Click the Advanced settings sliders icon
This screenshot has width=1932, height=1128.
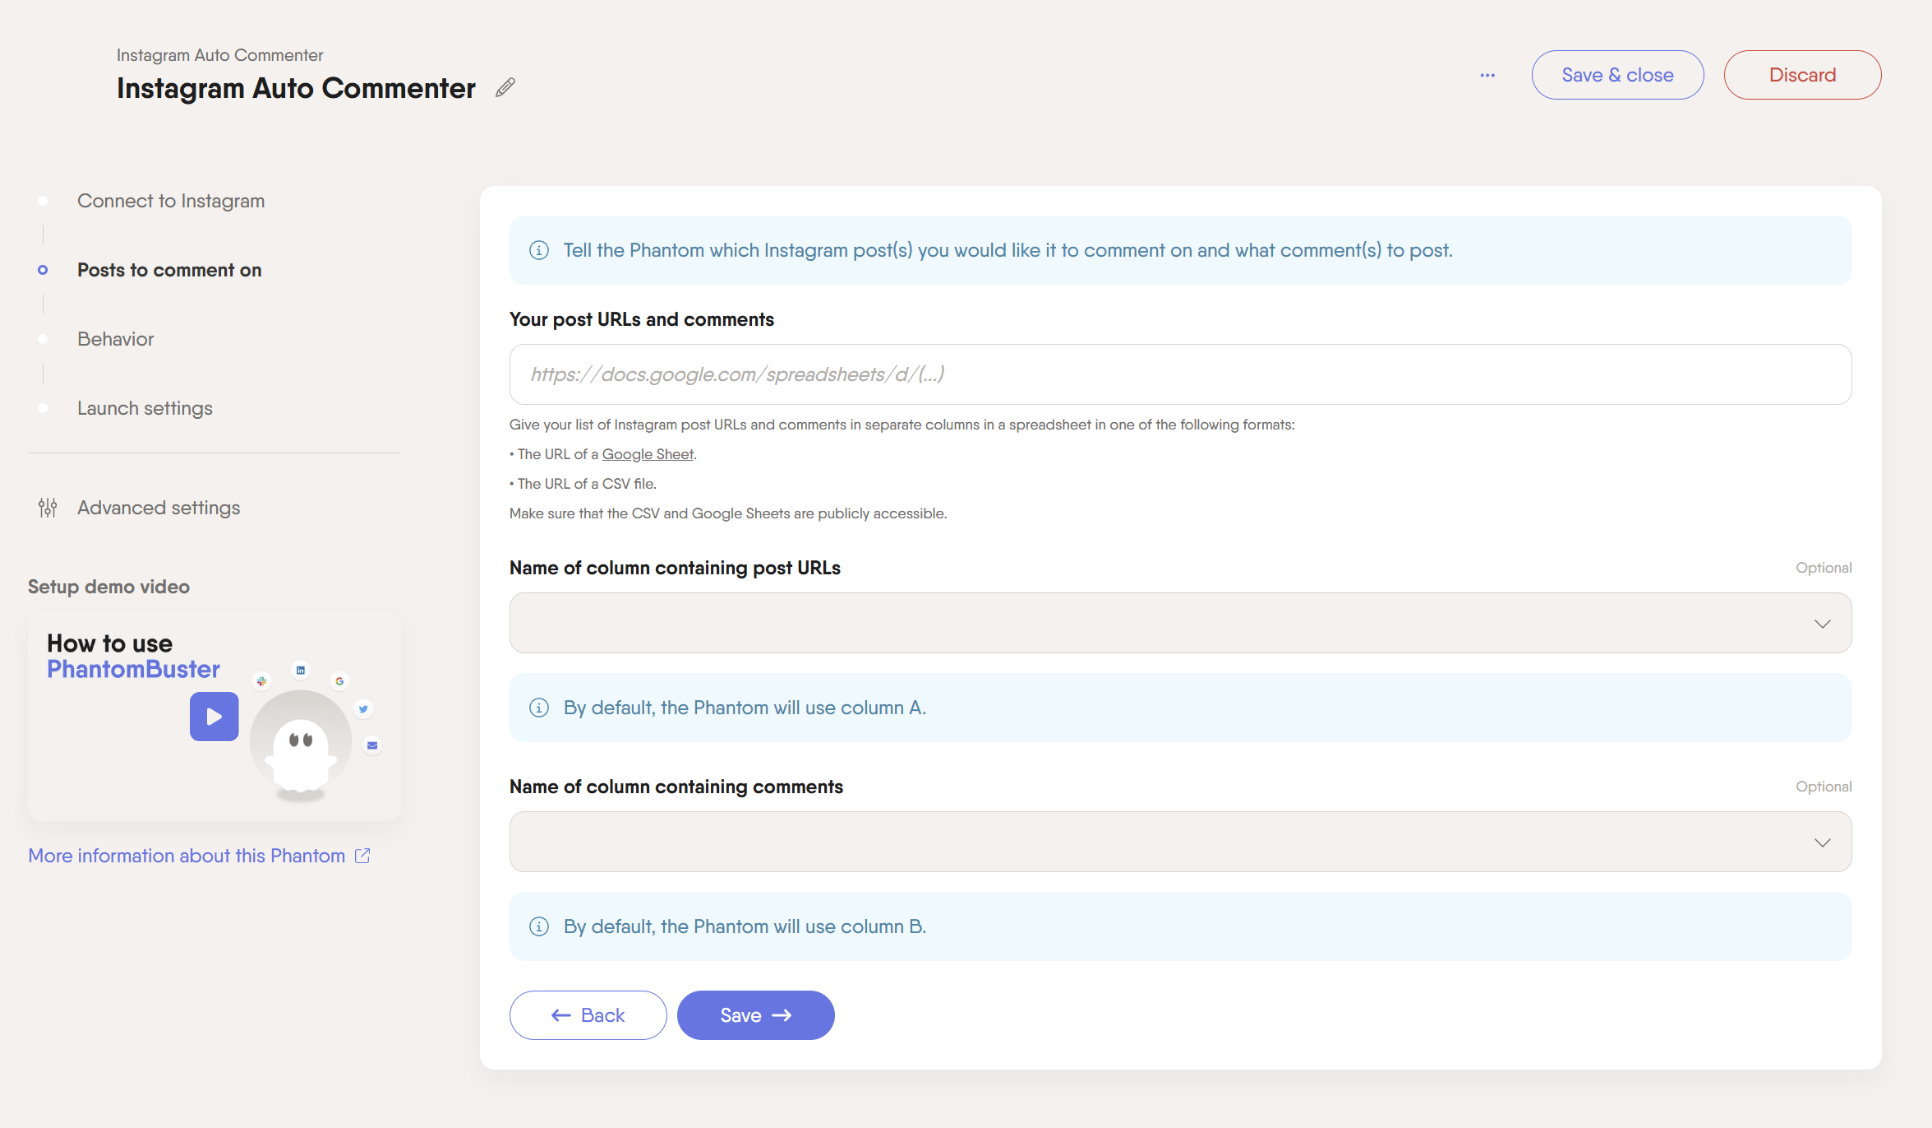tap(47, 508)
